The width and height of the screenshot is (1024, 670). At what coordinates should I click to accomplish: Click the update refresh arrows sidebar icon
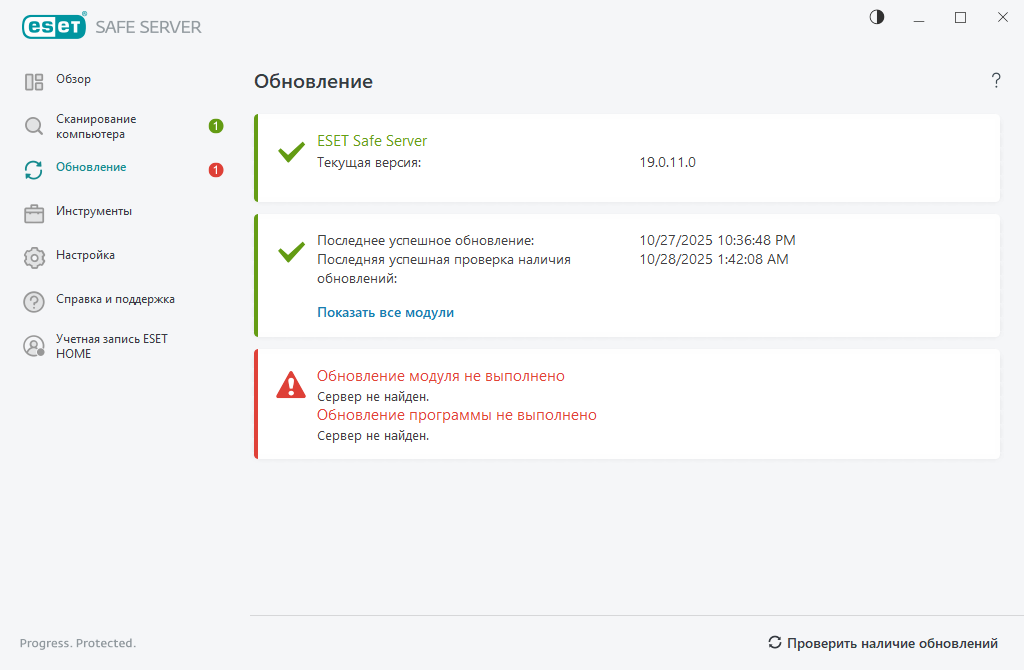[34, 170]
